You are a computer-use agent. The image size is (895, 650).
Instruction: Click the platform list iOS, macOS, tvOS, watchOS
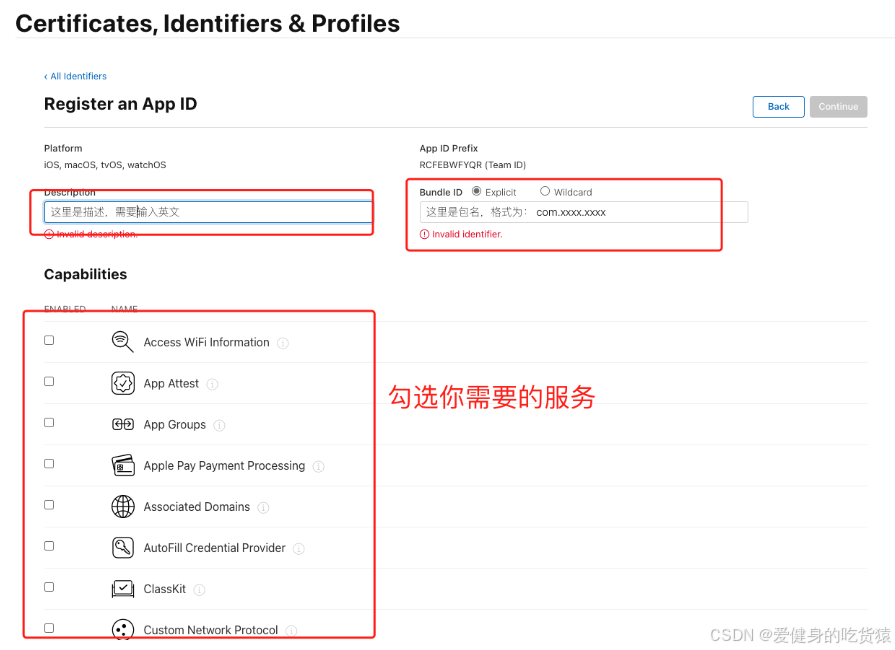click(x=105, y=165)
